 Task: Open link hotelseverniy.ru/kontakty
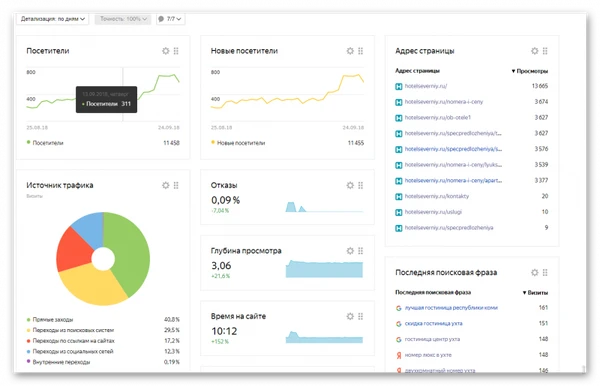(x=437, y=196)
